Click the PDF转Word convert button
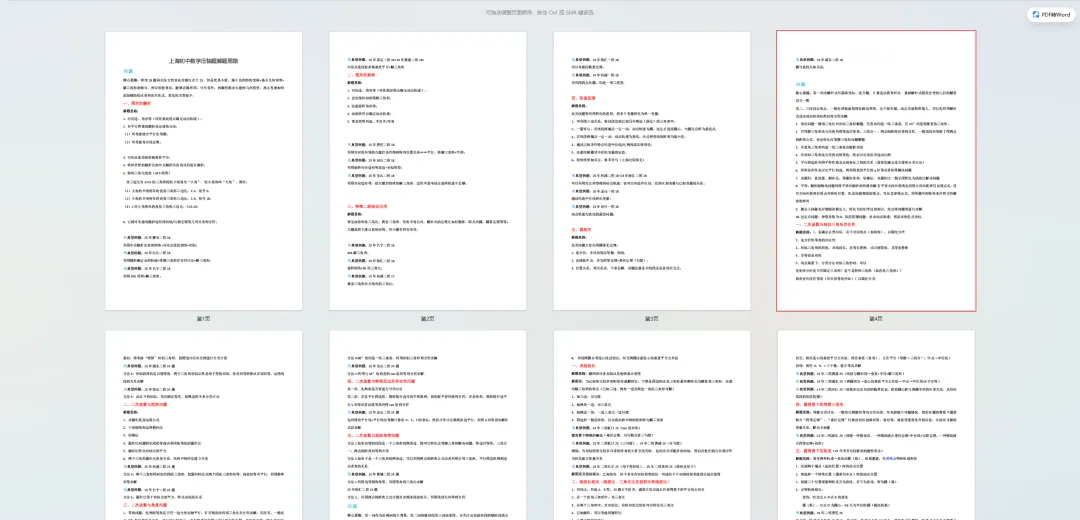This screenshot has width=1080, height=520. point(1052,14)
